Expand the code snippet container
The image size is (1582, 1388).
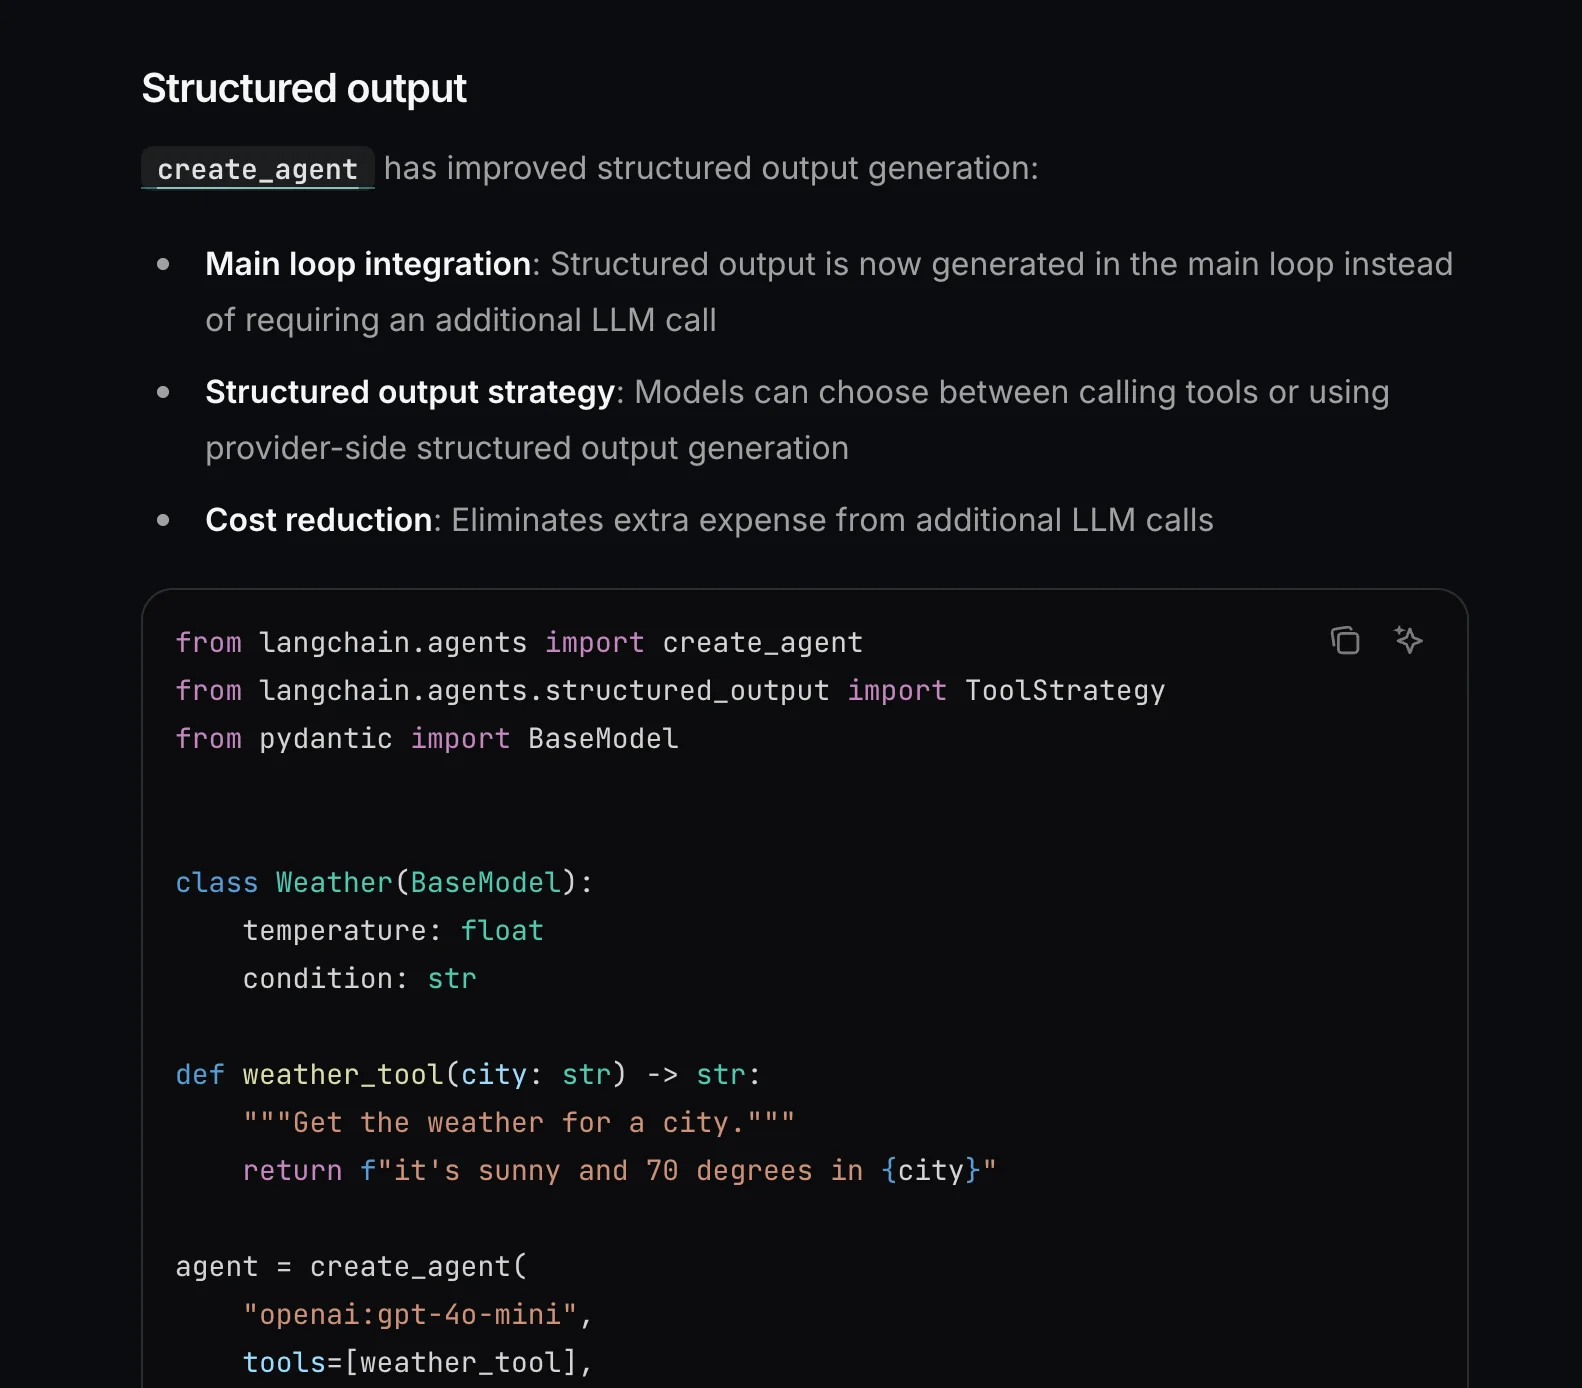pos(806,990)
